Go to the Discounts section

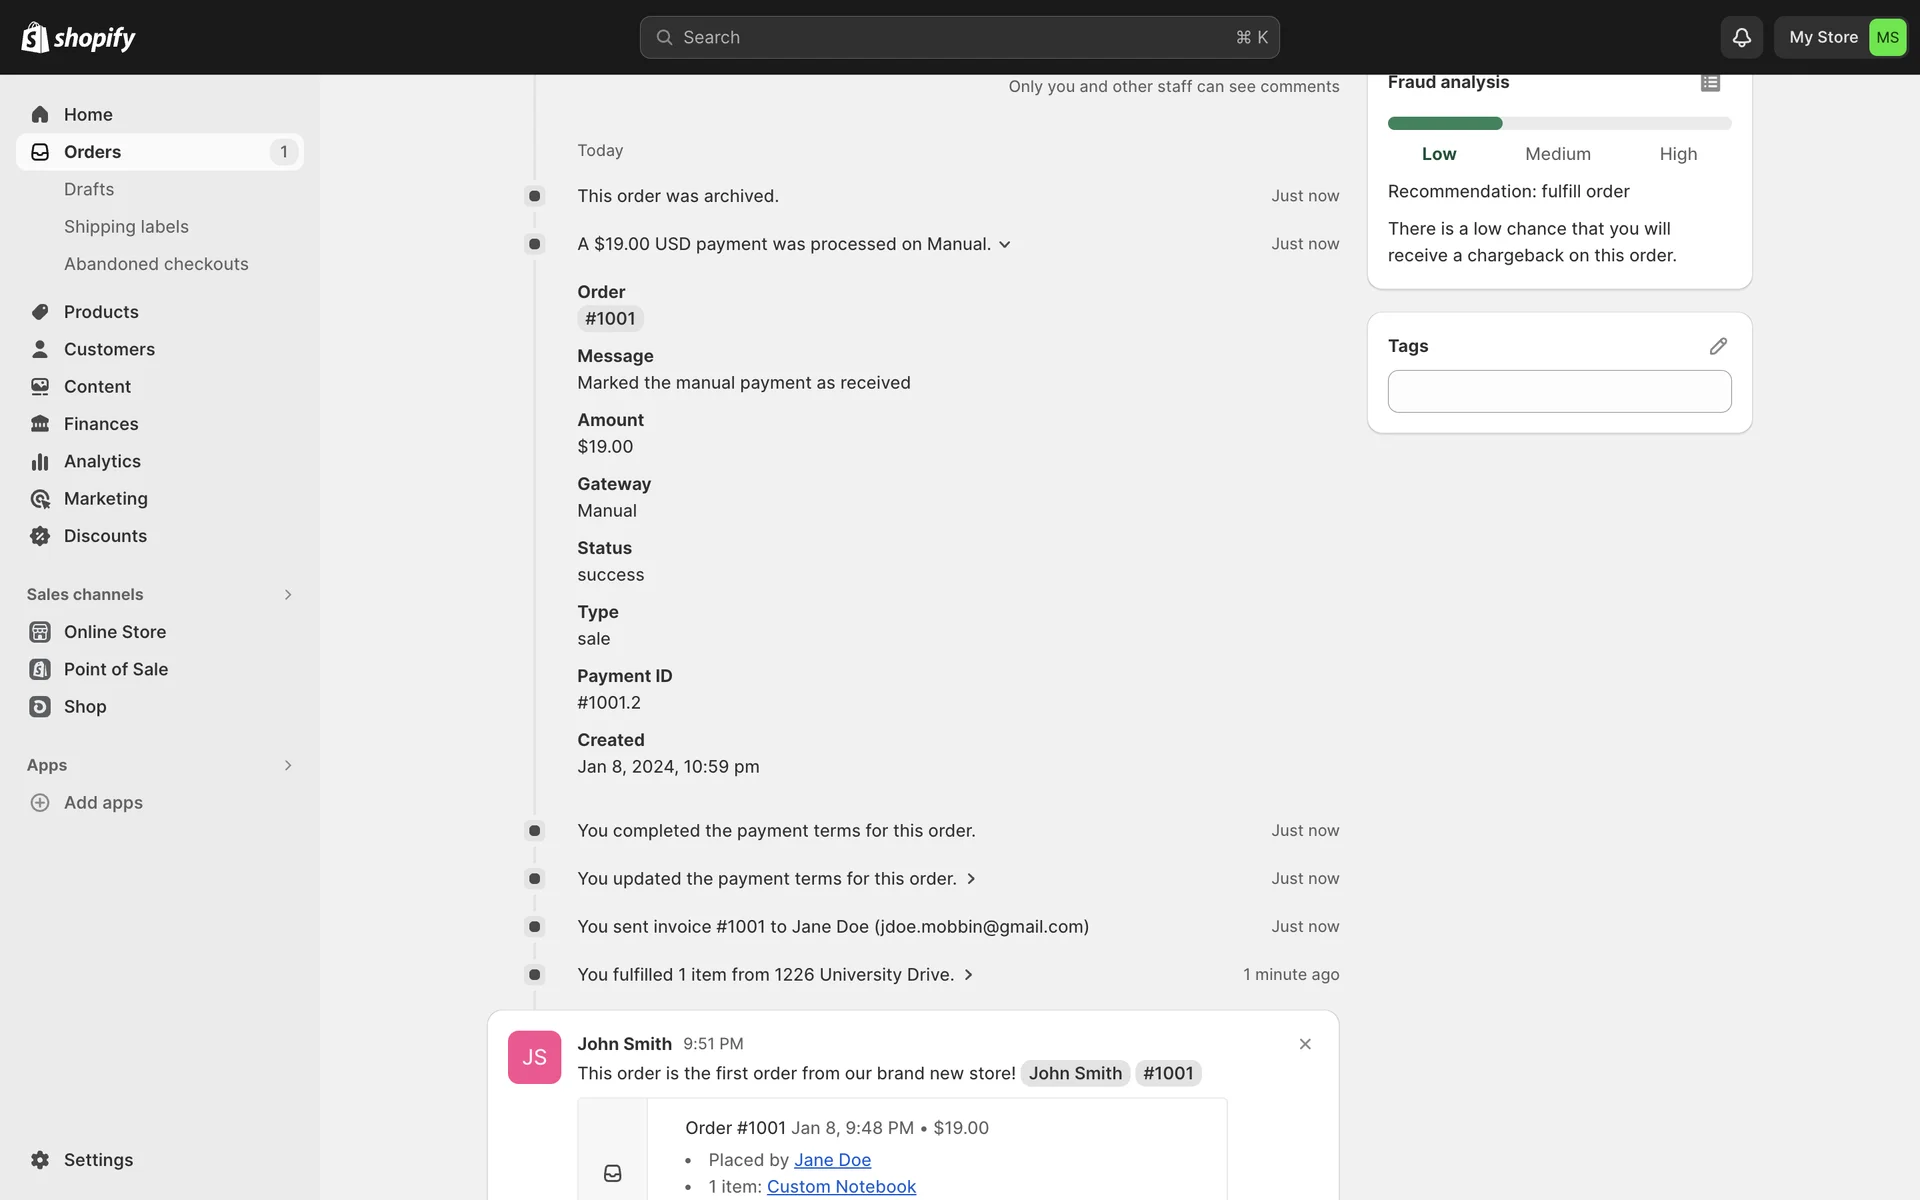click(105, 536)
